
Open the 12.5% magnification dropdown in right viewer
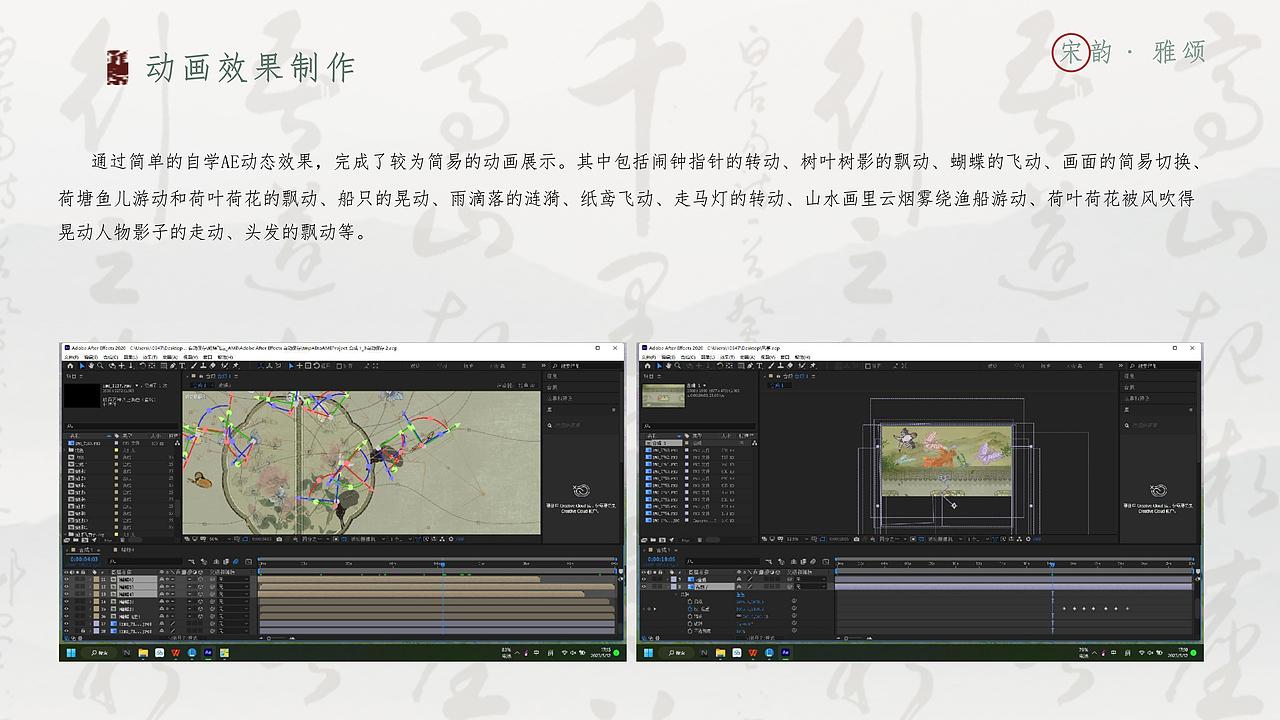796,539
